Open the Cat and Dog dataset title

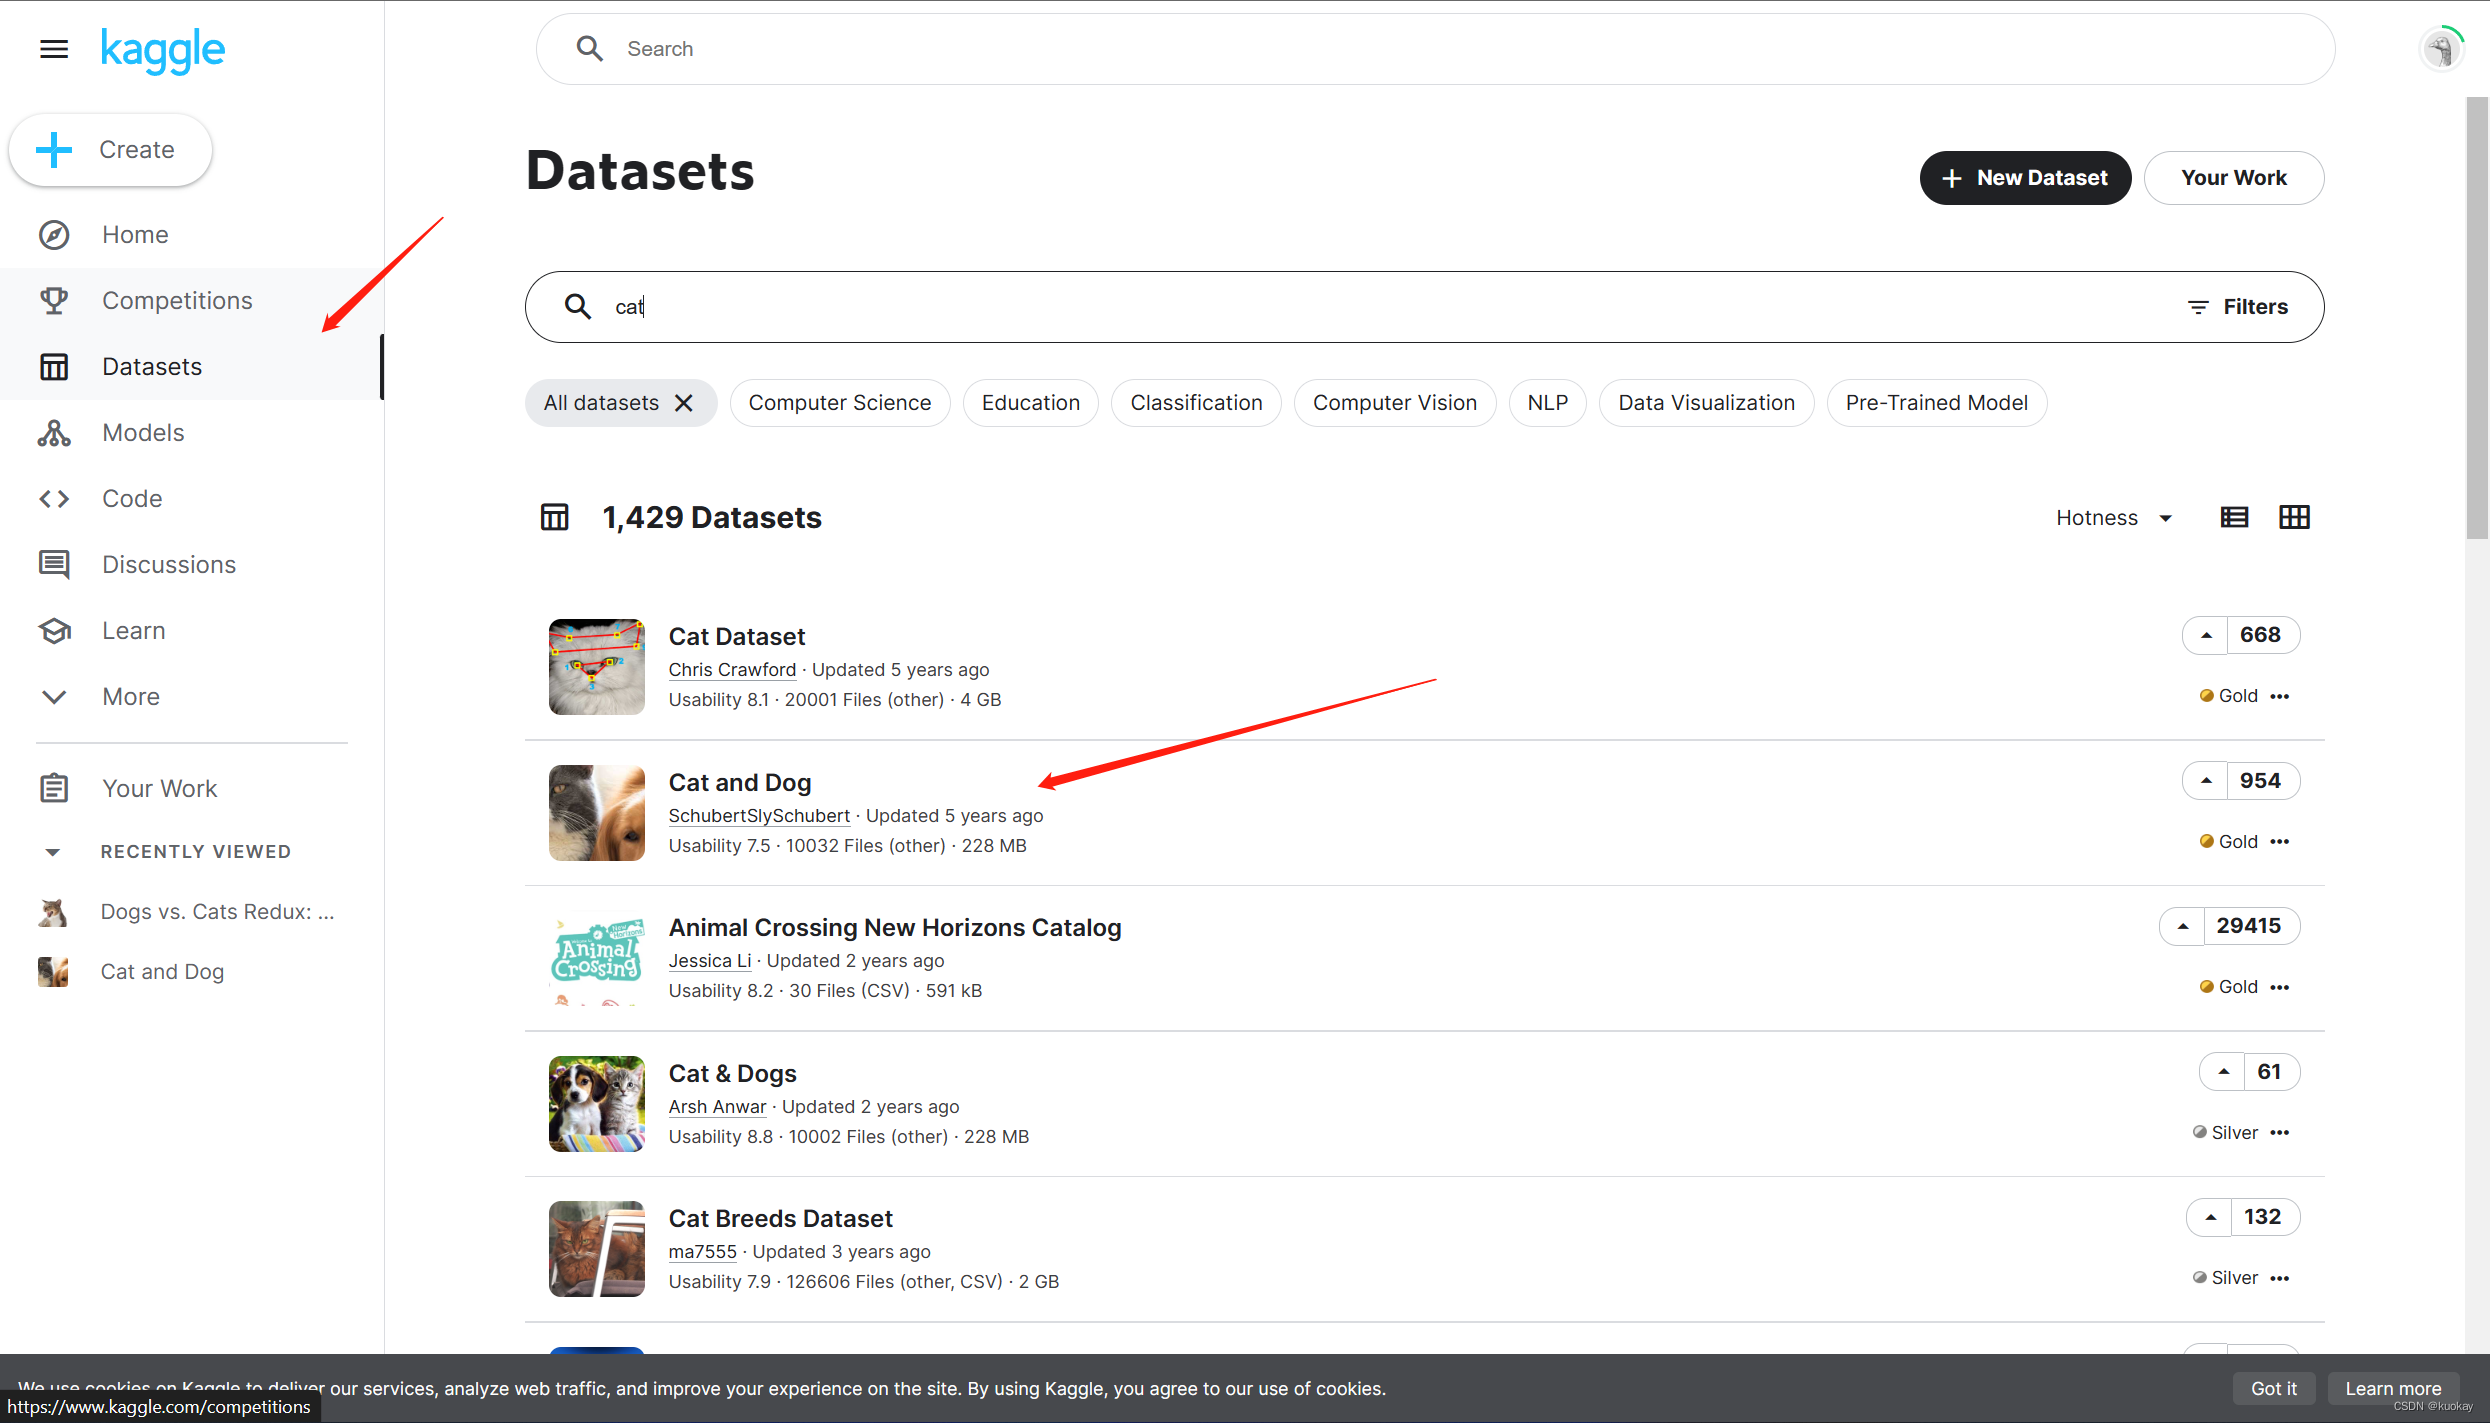tap(740, 783)
